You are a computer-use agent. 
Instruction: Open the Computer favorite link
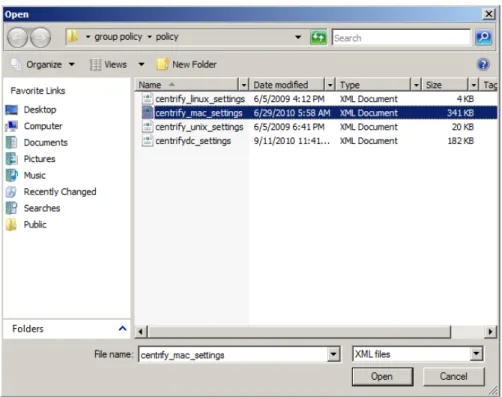coord(43,126)
